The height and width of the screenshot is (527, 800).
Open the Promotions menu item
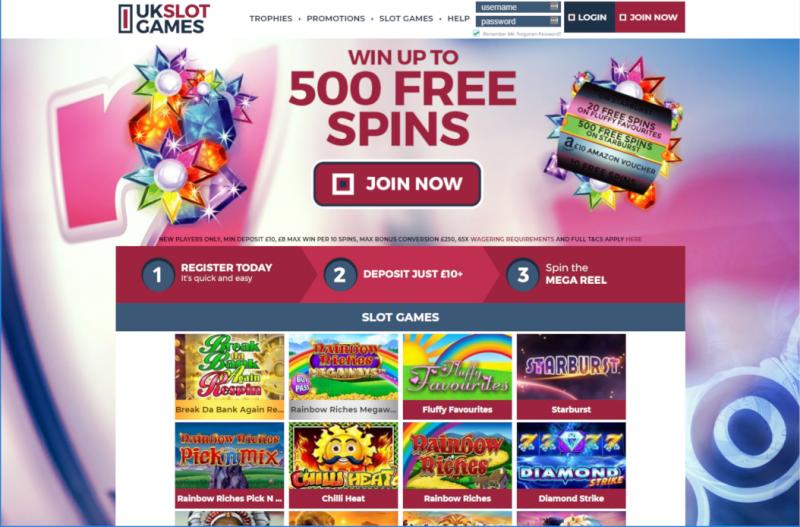coord(336,18)
